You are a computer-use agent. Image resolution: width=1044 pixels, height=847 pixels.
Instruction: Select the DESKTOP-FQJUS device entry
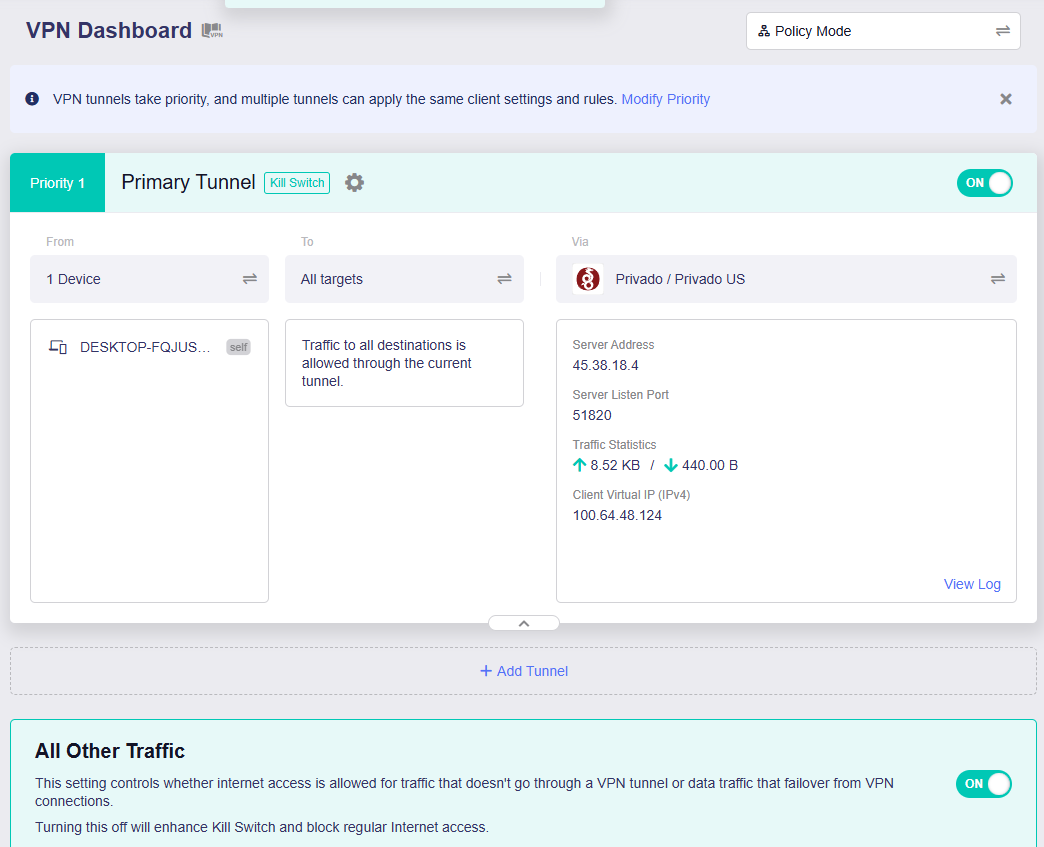coord(146,347)
